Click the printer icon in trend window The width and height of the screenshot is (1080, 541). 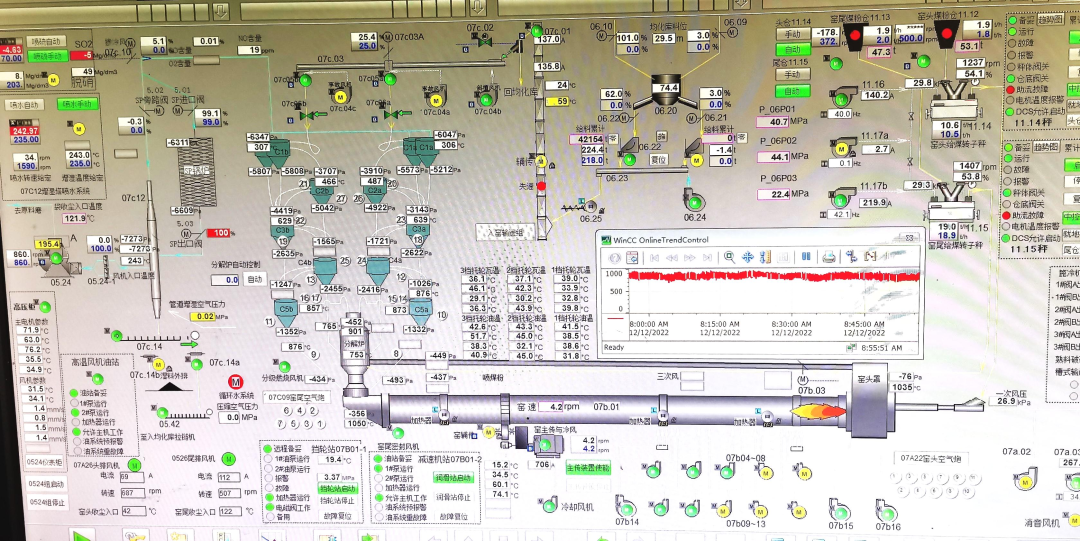(x=829, y=257)
